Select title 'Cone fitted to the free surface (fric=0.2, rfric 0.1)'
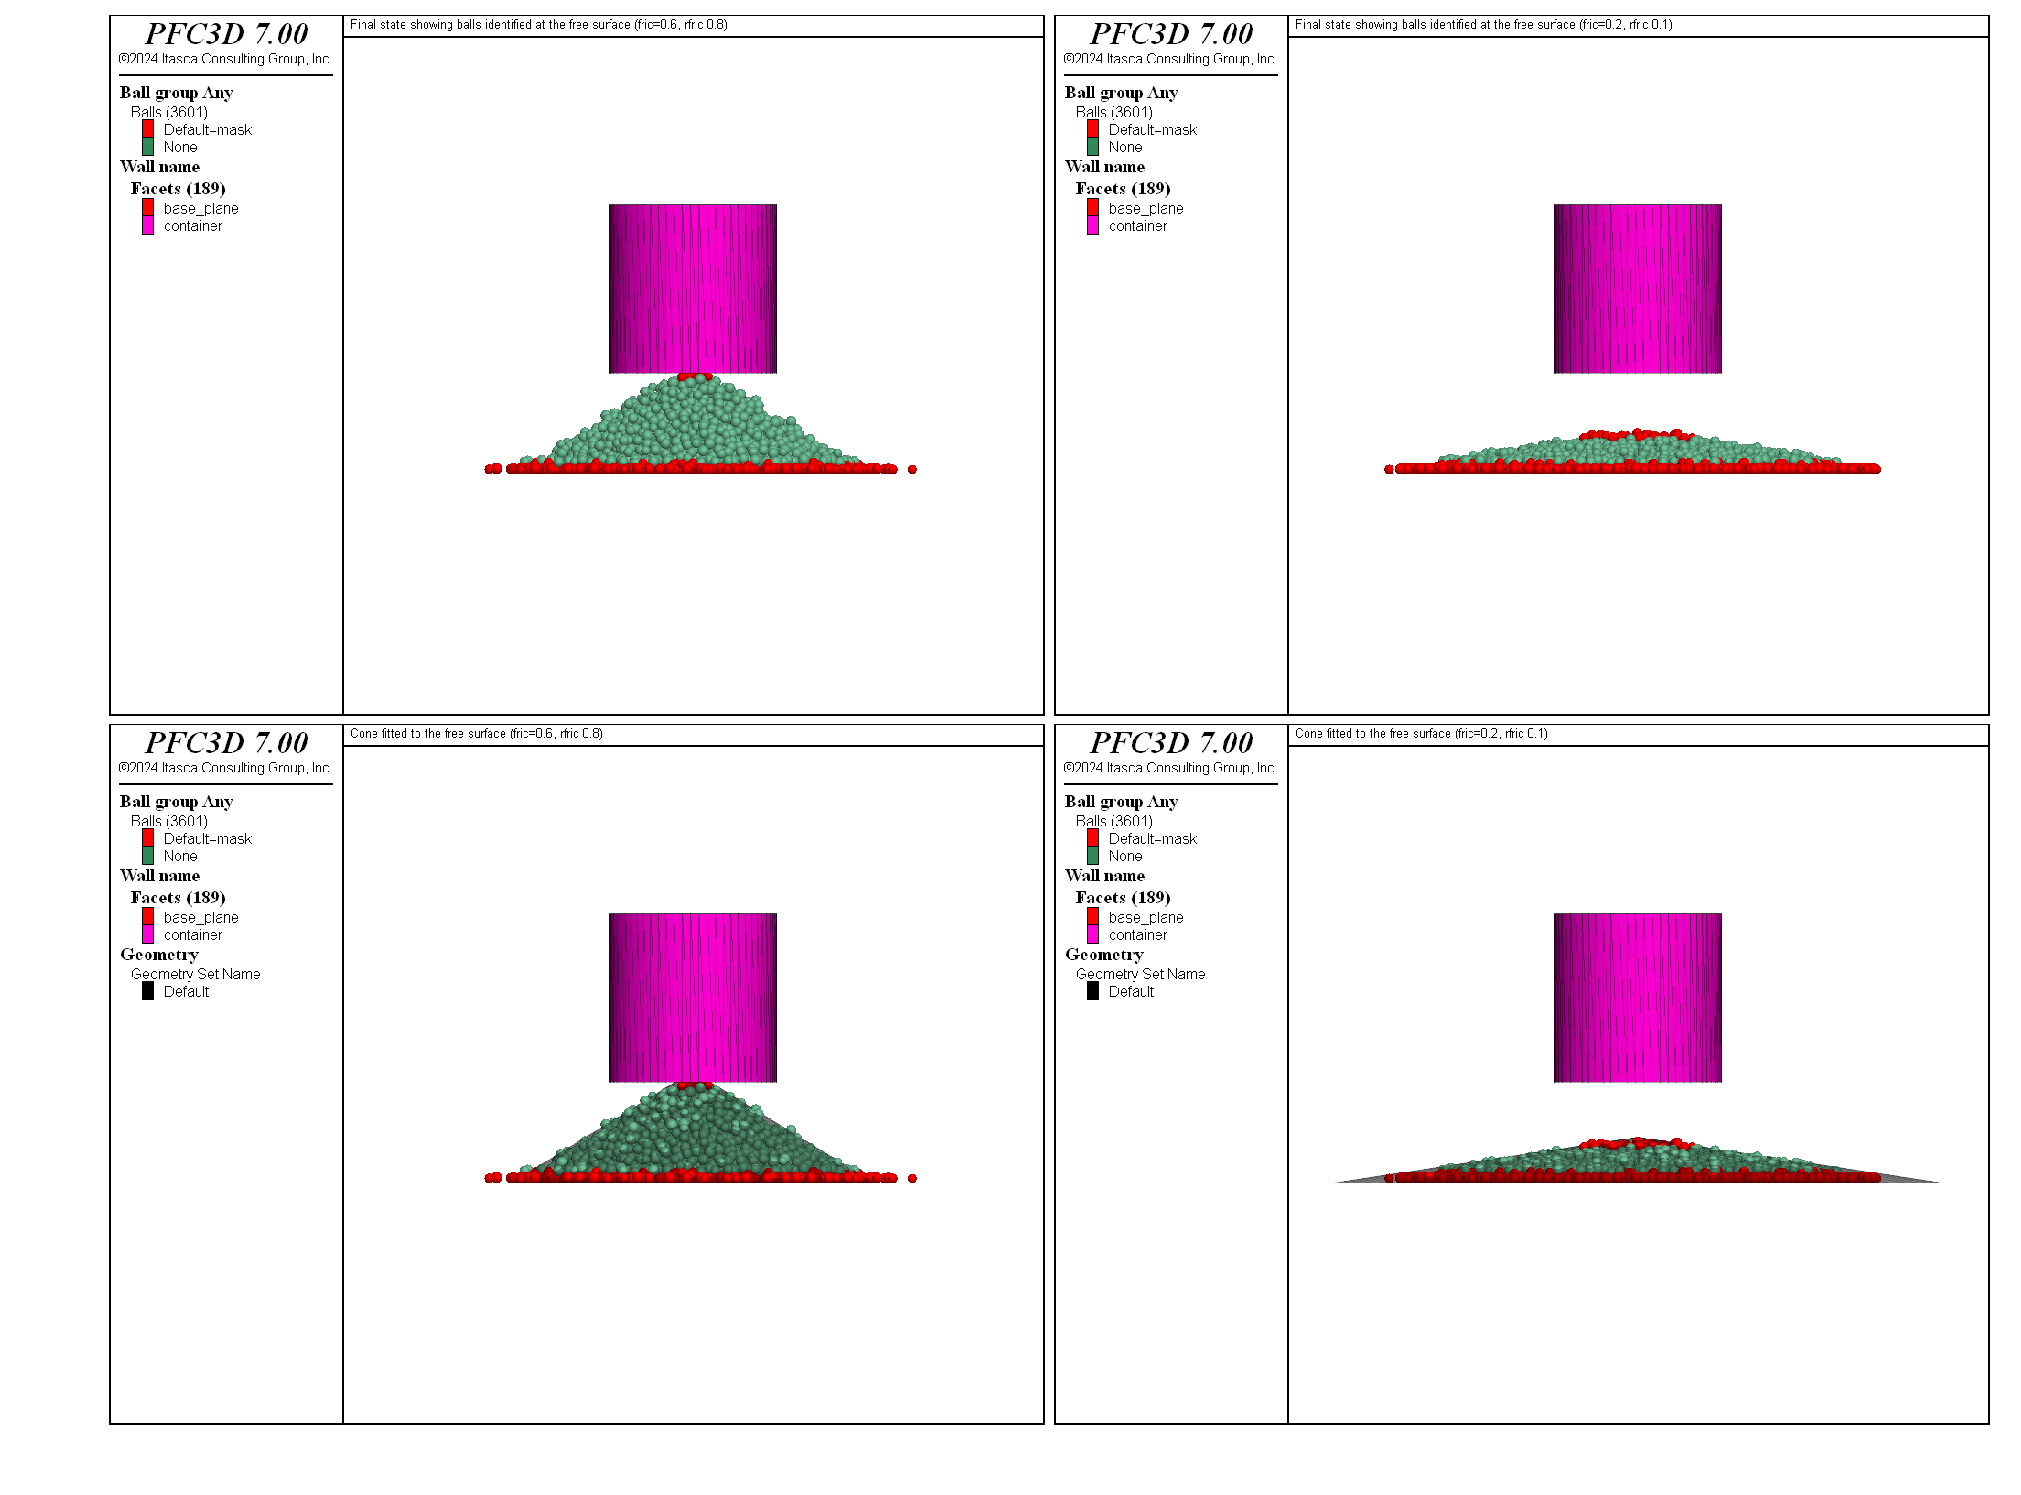The width and height of the screenshot is (2021, 1495). click(x=1421, y=734)
